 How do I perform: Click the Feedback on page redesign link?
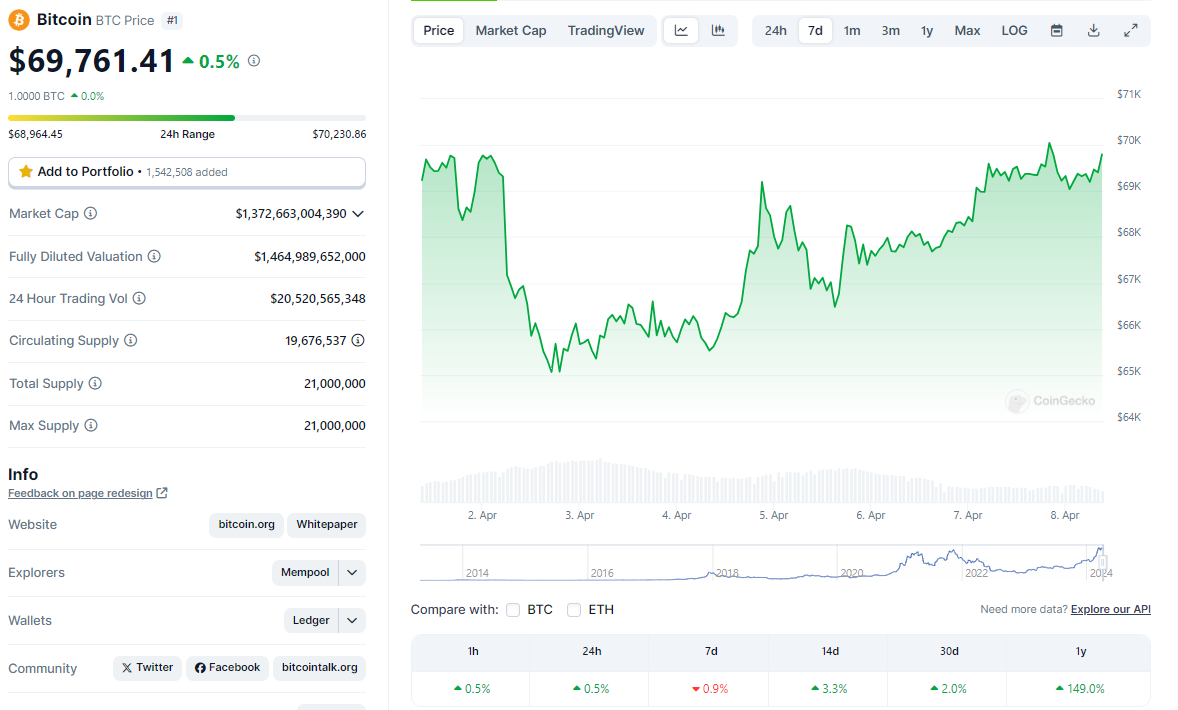click(x=80, y=494)
